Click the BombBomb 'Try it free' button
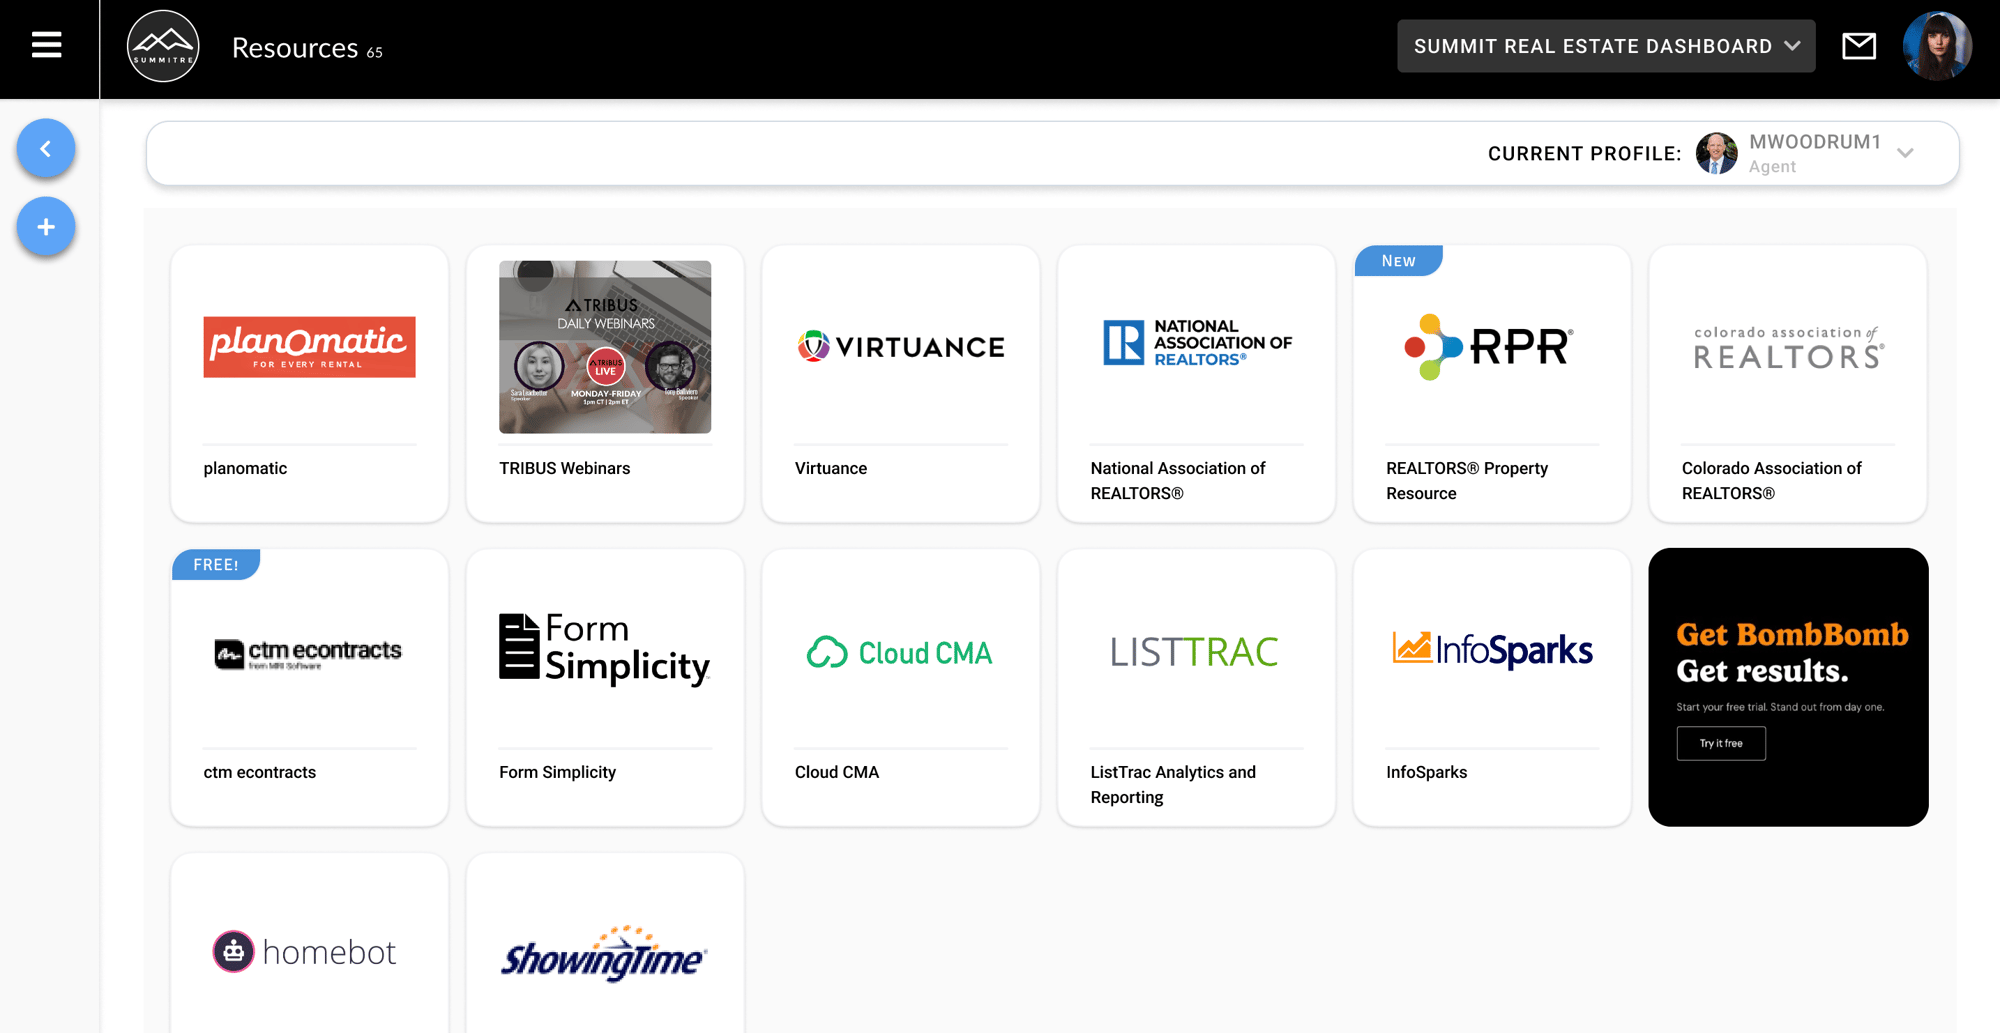 [x=1721, y=743]
